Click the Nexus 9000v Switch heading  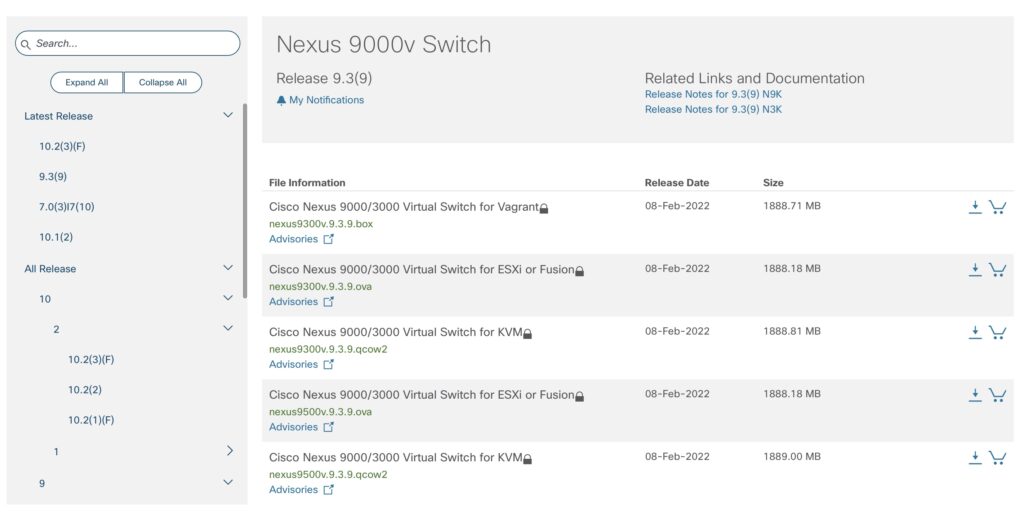(x=383, y=44)
